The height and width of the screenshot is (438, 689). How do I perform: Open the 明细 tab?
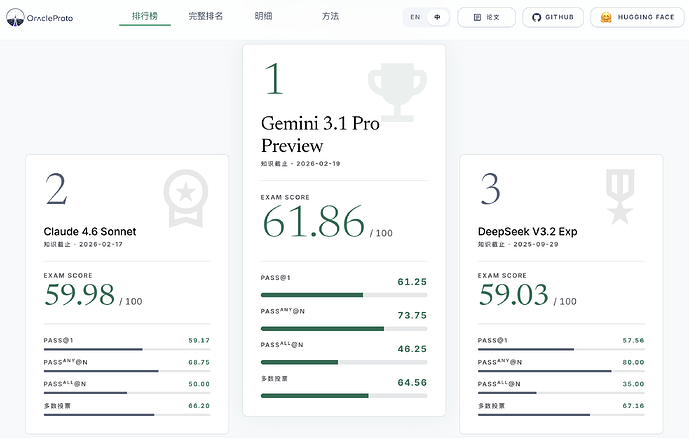tap(263, 16)
